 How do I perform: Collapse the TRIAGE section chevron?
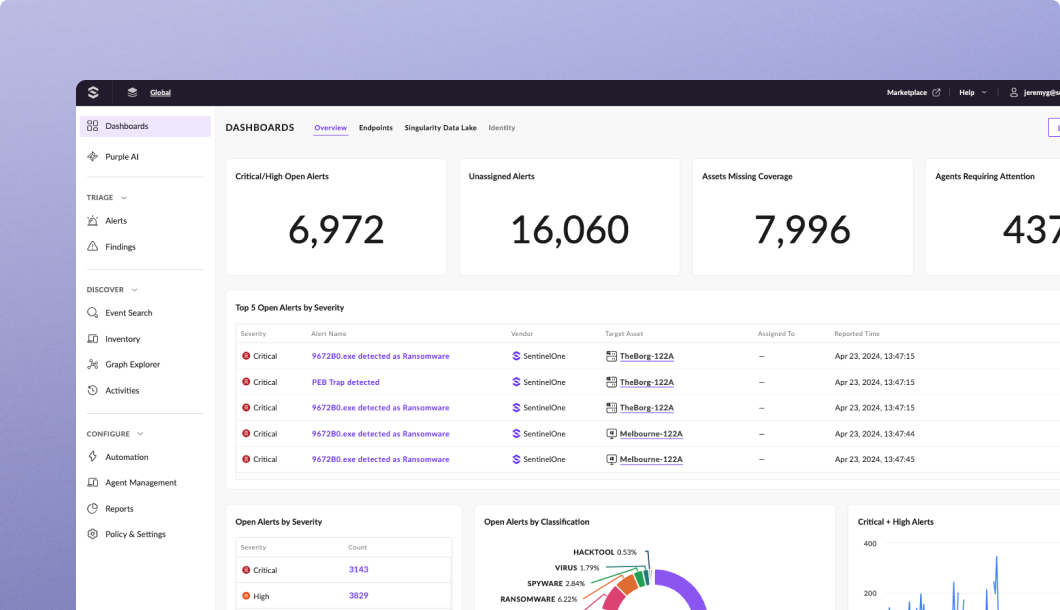[124, 198]
